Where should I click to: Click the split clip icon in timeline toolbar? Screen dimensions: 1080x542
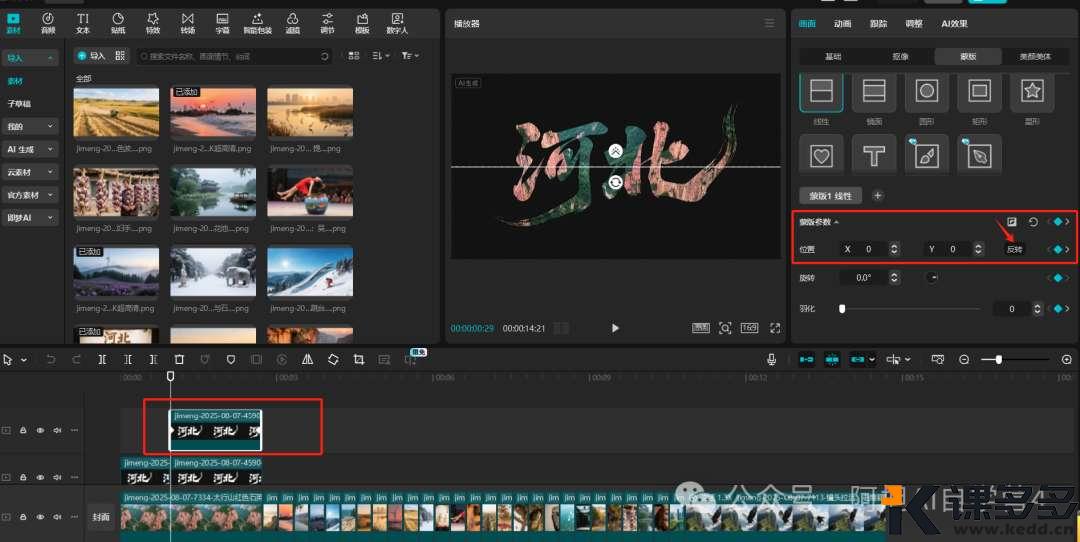click(x=102, y=359)
